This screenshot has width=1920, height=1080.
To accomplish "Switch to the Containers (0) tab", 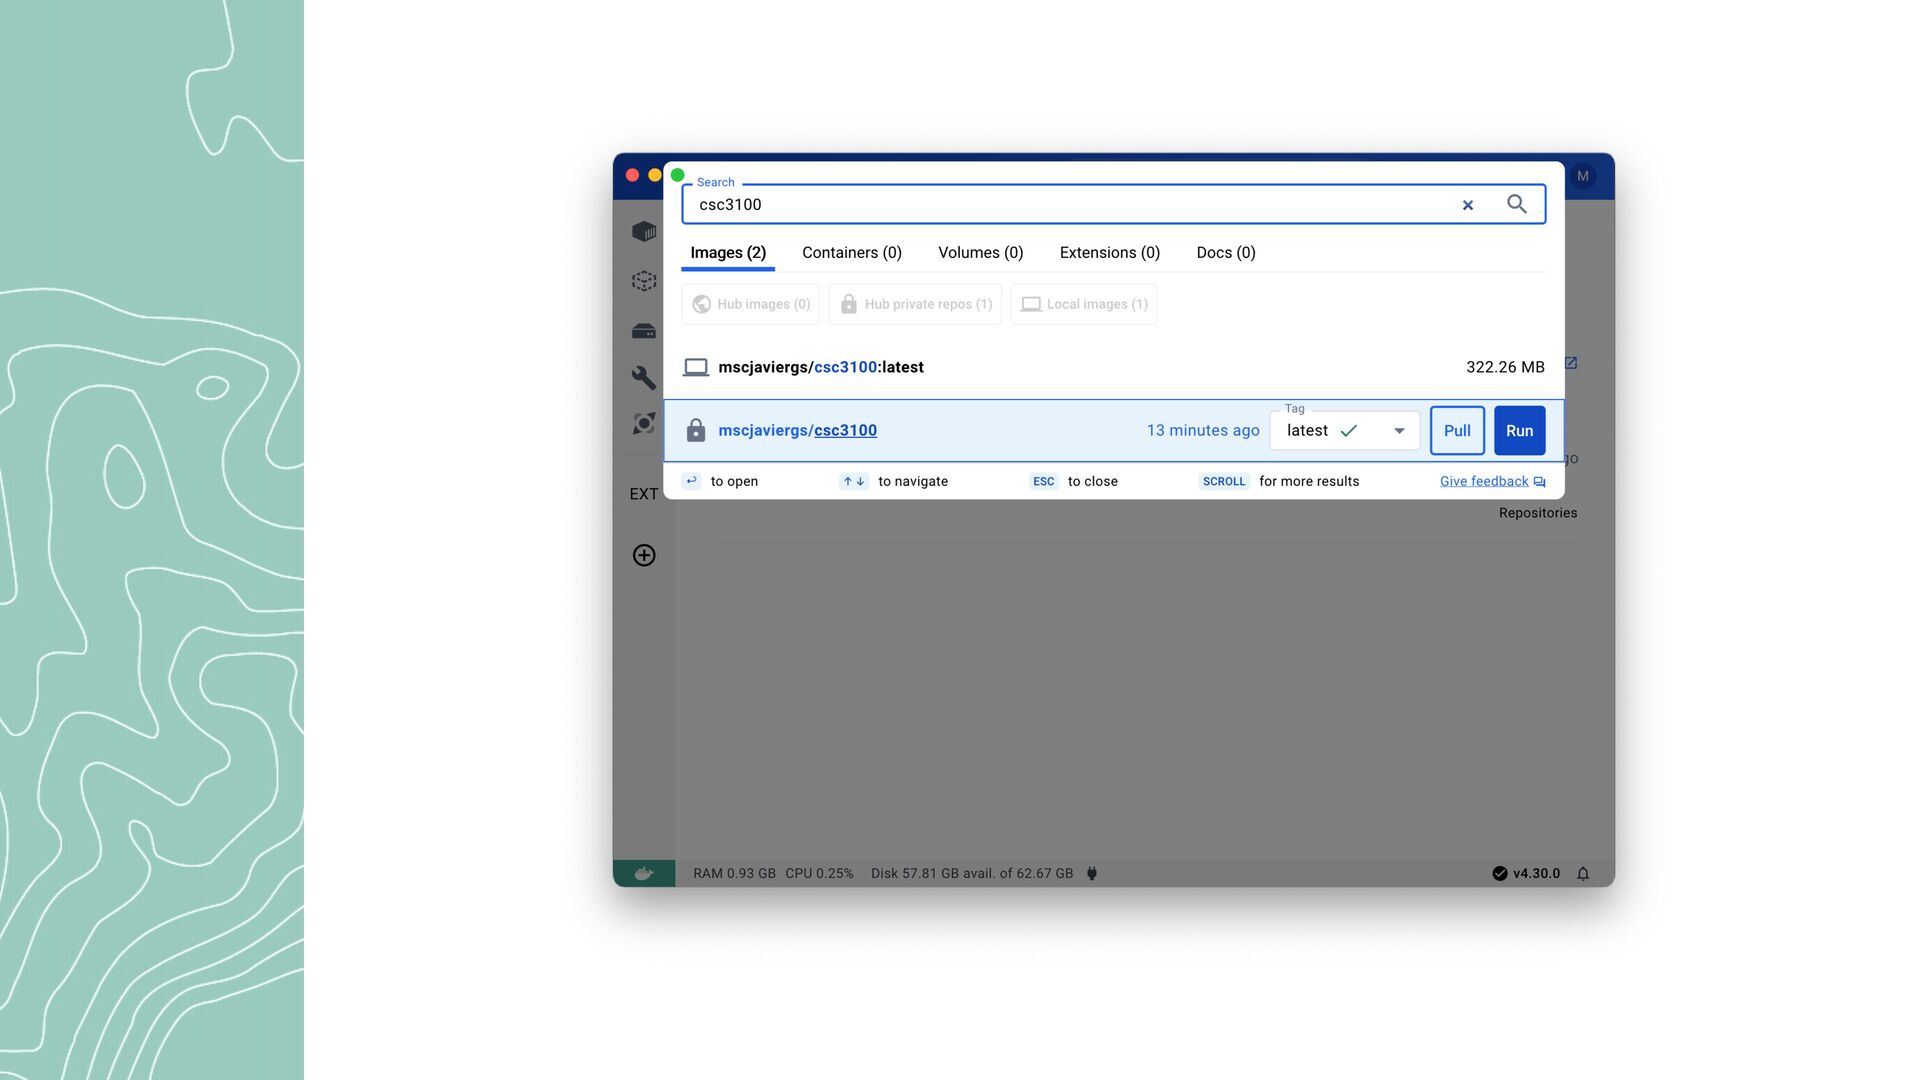I will 852,253.
